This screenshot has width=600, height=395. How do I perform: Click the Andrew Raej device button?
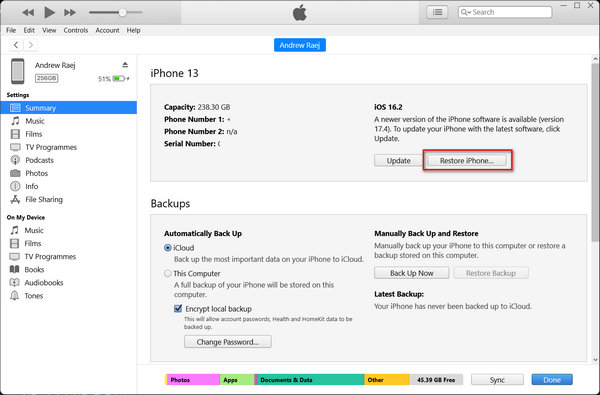click(x=300, y=45)
